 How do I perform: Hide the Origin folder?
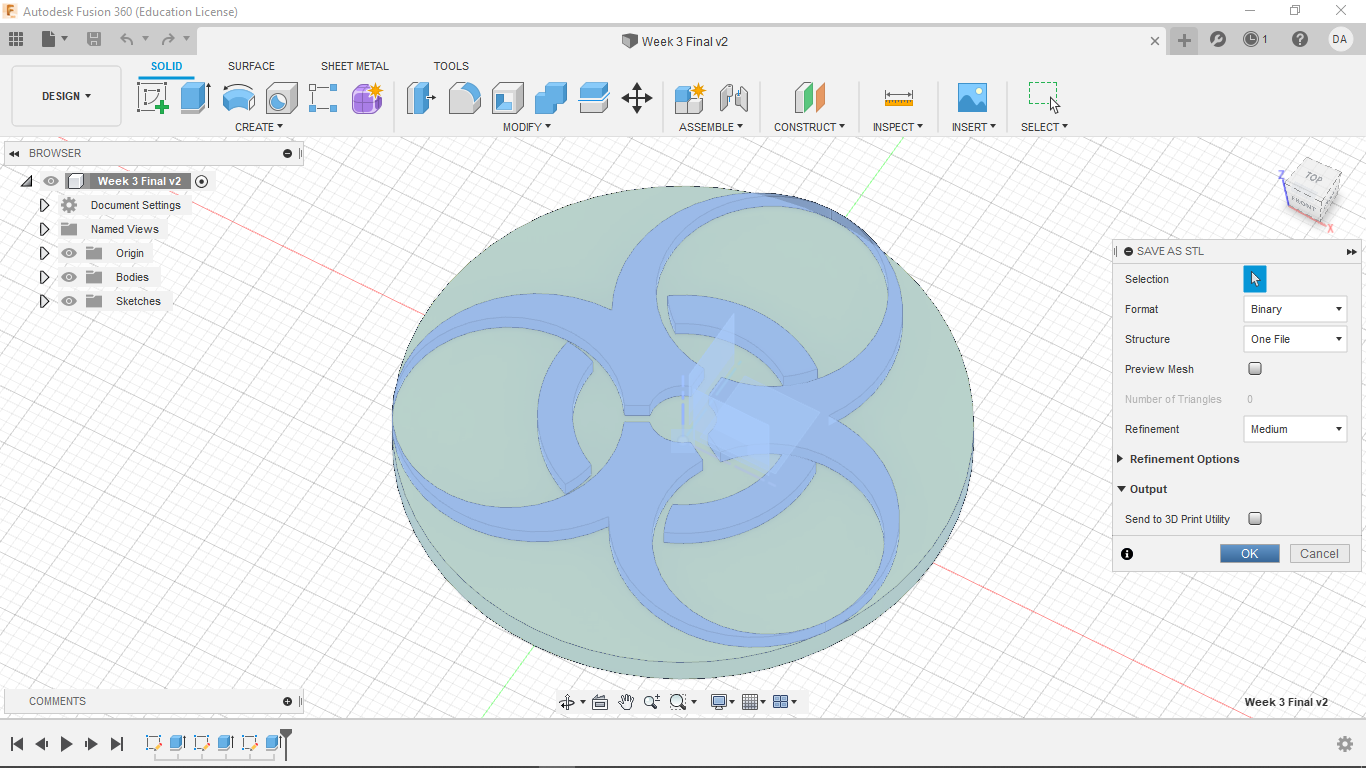pos(69,253)
